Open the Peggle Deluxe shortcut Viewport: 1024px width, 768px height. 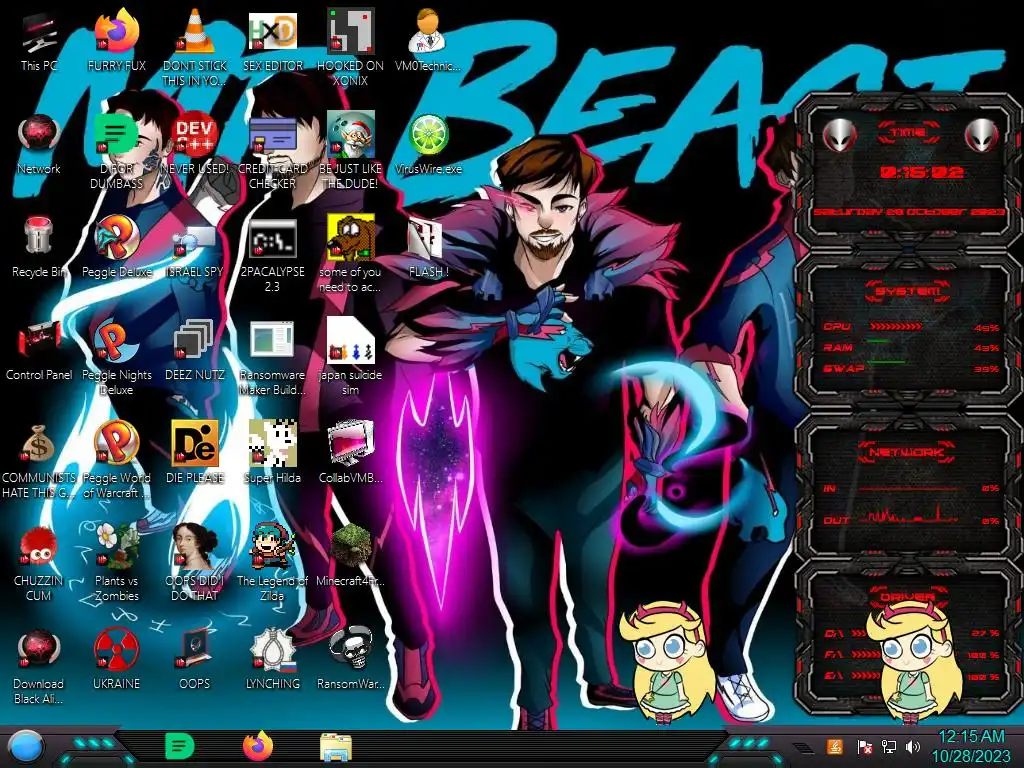pos(117,238)
